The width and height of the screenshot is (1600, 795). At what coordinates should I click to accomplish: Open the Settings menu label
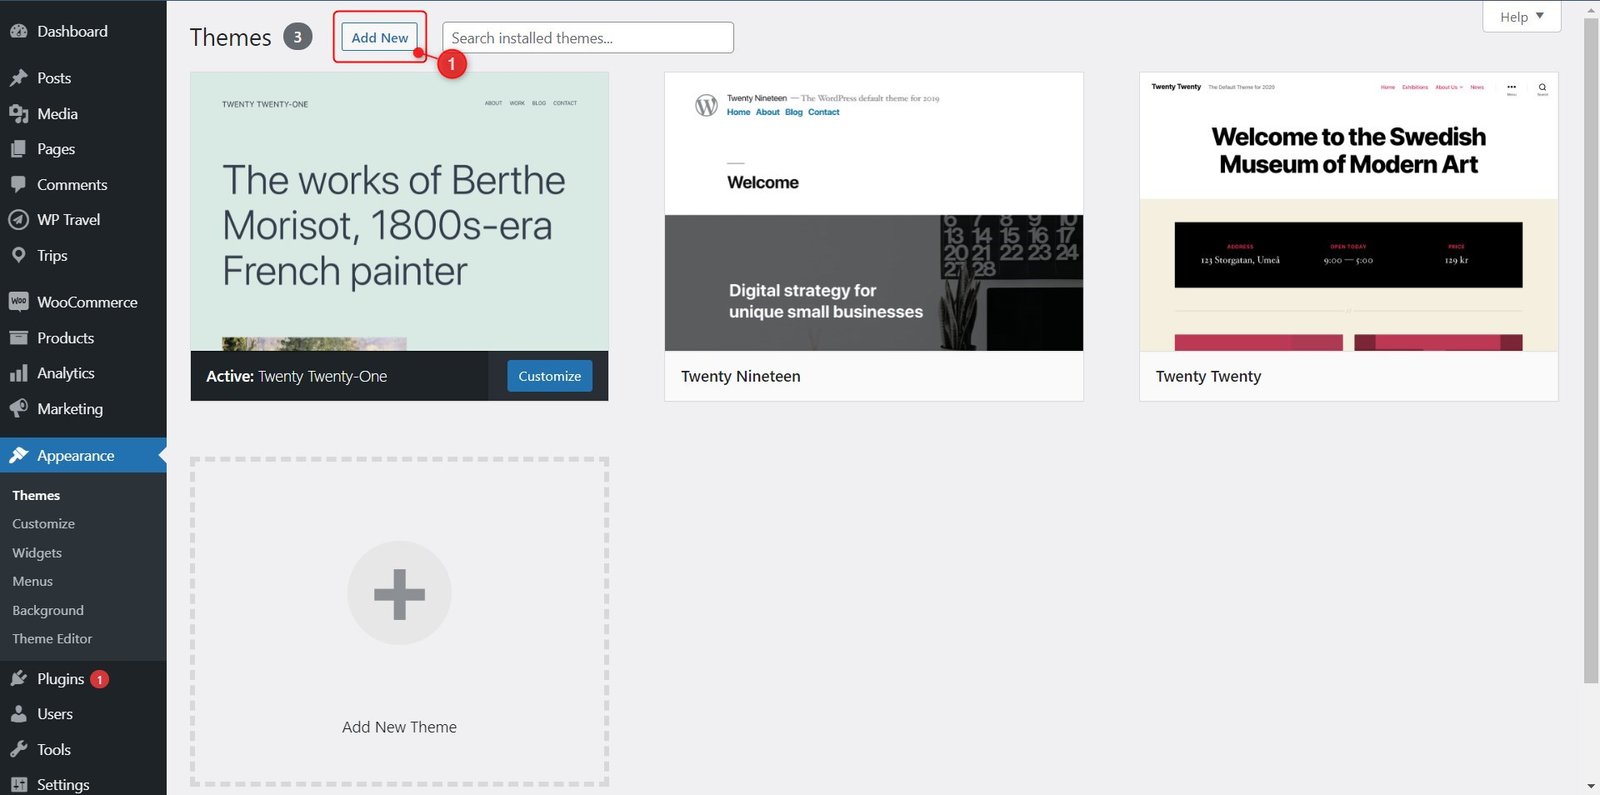(63, 785)
